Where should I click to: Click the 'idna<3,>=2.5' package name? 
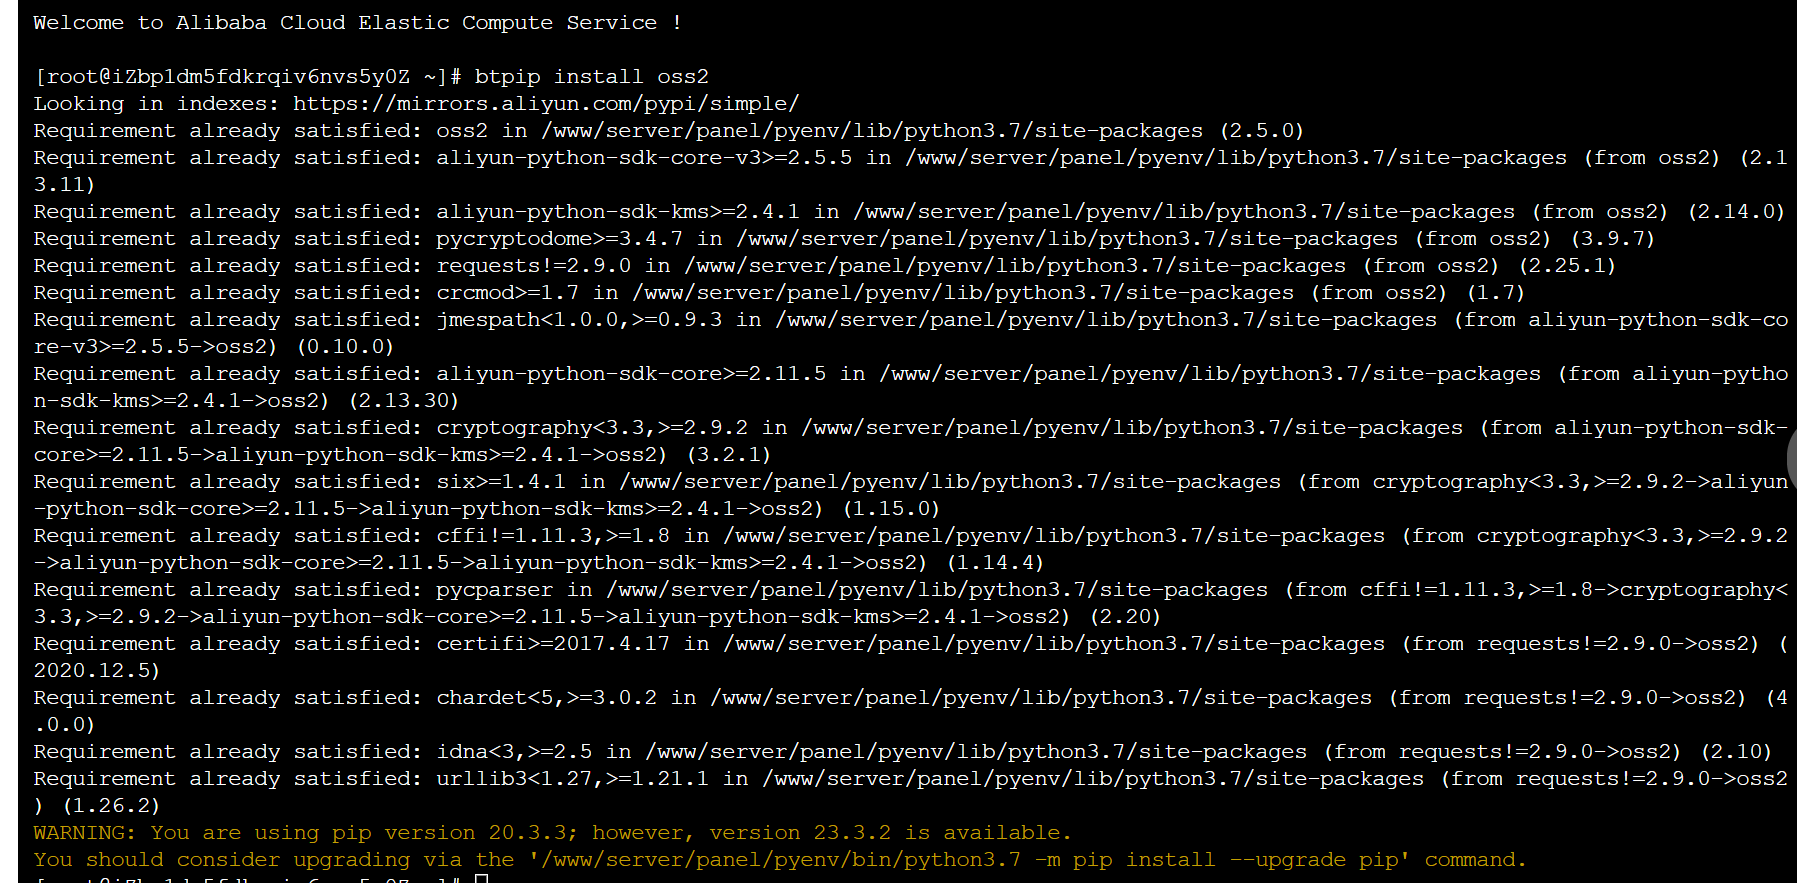tap(514, 752)
